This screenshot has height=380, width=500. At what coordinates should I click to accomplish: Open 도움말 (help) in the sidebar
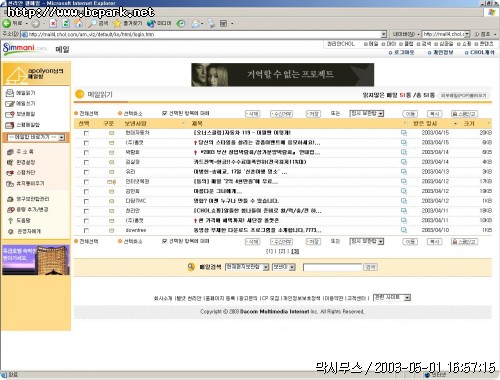[23, 220]
